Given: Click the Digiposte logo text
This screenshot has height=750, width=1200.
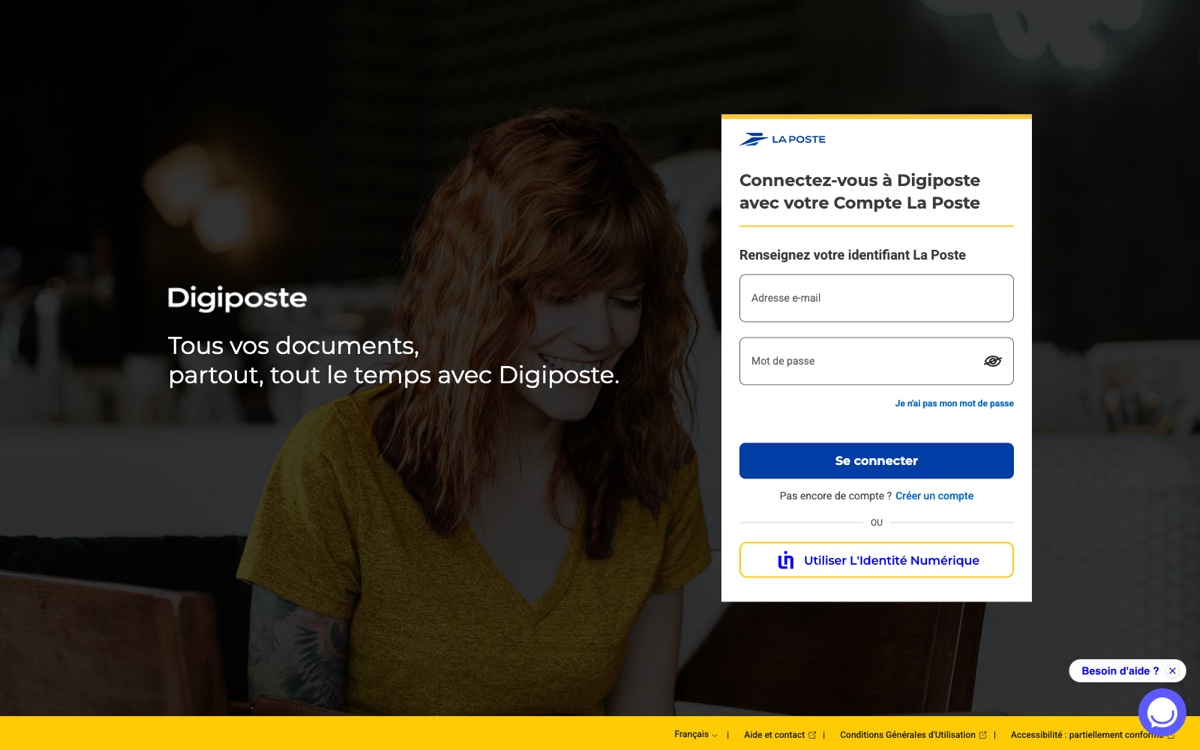Looking at the screenshot, I should pyautogui.click(x=237, y=298).
